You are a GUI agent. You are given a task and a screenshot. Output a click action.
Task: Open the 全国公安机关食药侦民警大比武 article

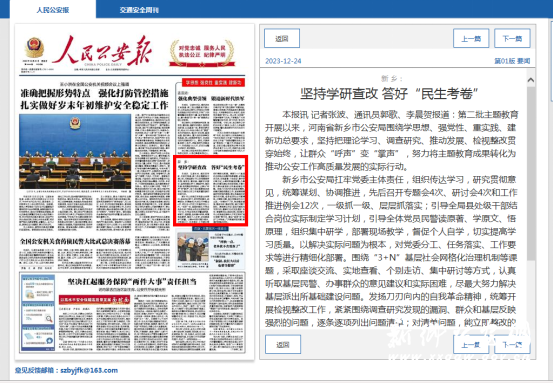[x=75, y=242]
